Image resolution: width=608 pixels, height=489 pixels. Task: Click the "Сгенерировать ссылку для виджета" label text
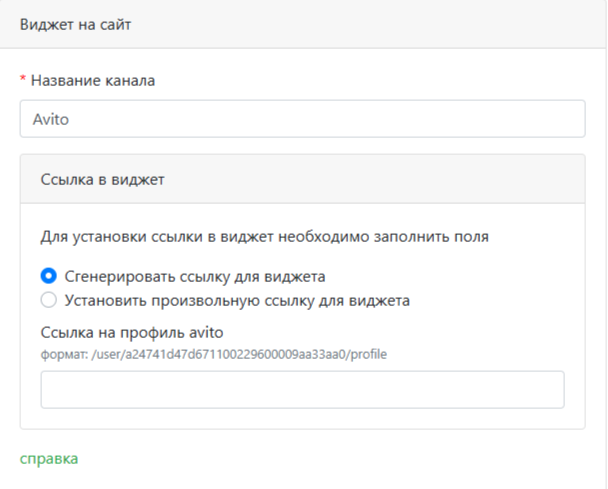click(x=195, y=276)
